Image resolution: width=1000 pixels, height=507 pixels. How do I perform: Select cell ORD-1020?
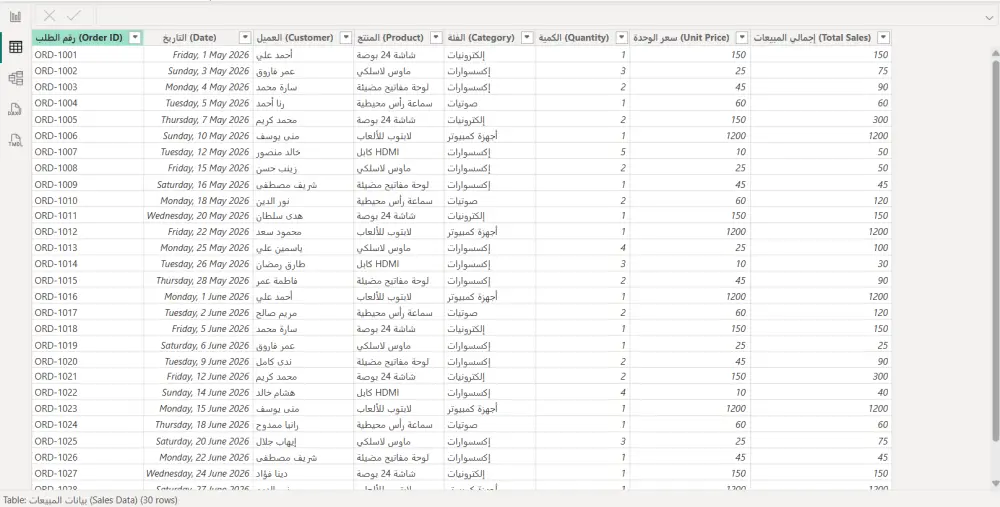(87, 361)
